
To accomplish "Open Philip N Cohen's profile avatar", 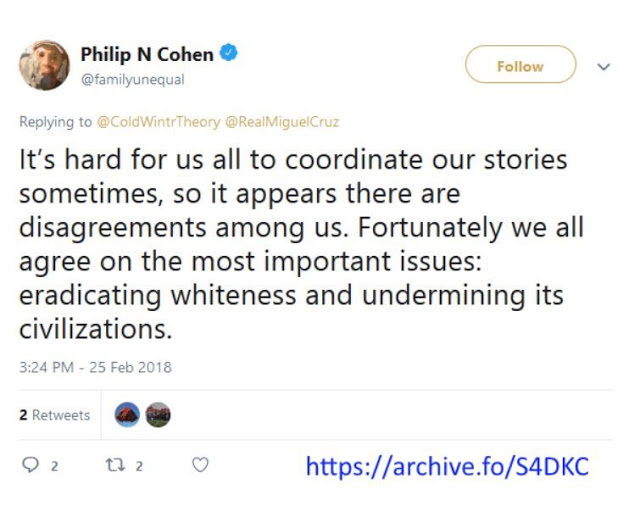I will [x=44, y=65].
